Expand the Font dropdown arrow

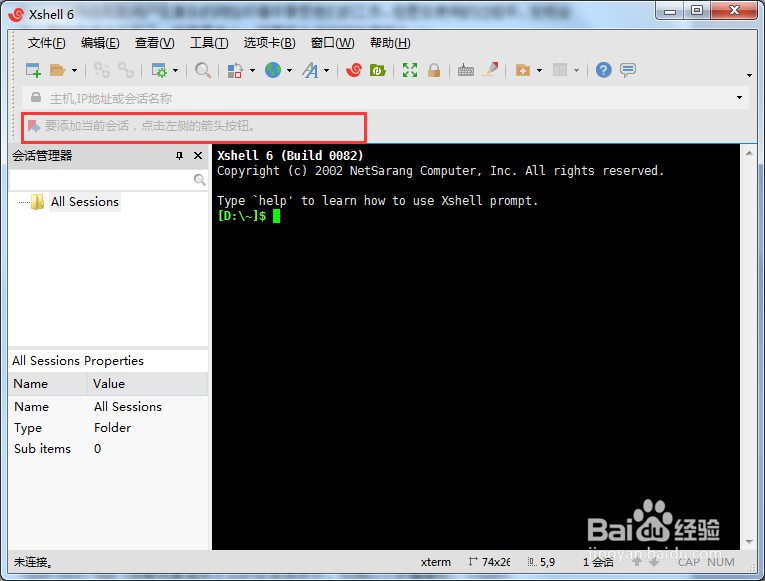pos(326,71)
